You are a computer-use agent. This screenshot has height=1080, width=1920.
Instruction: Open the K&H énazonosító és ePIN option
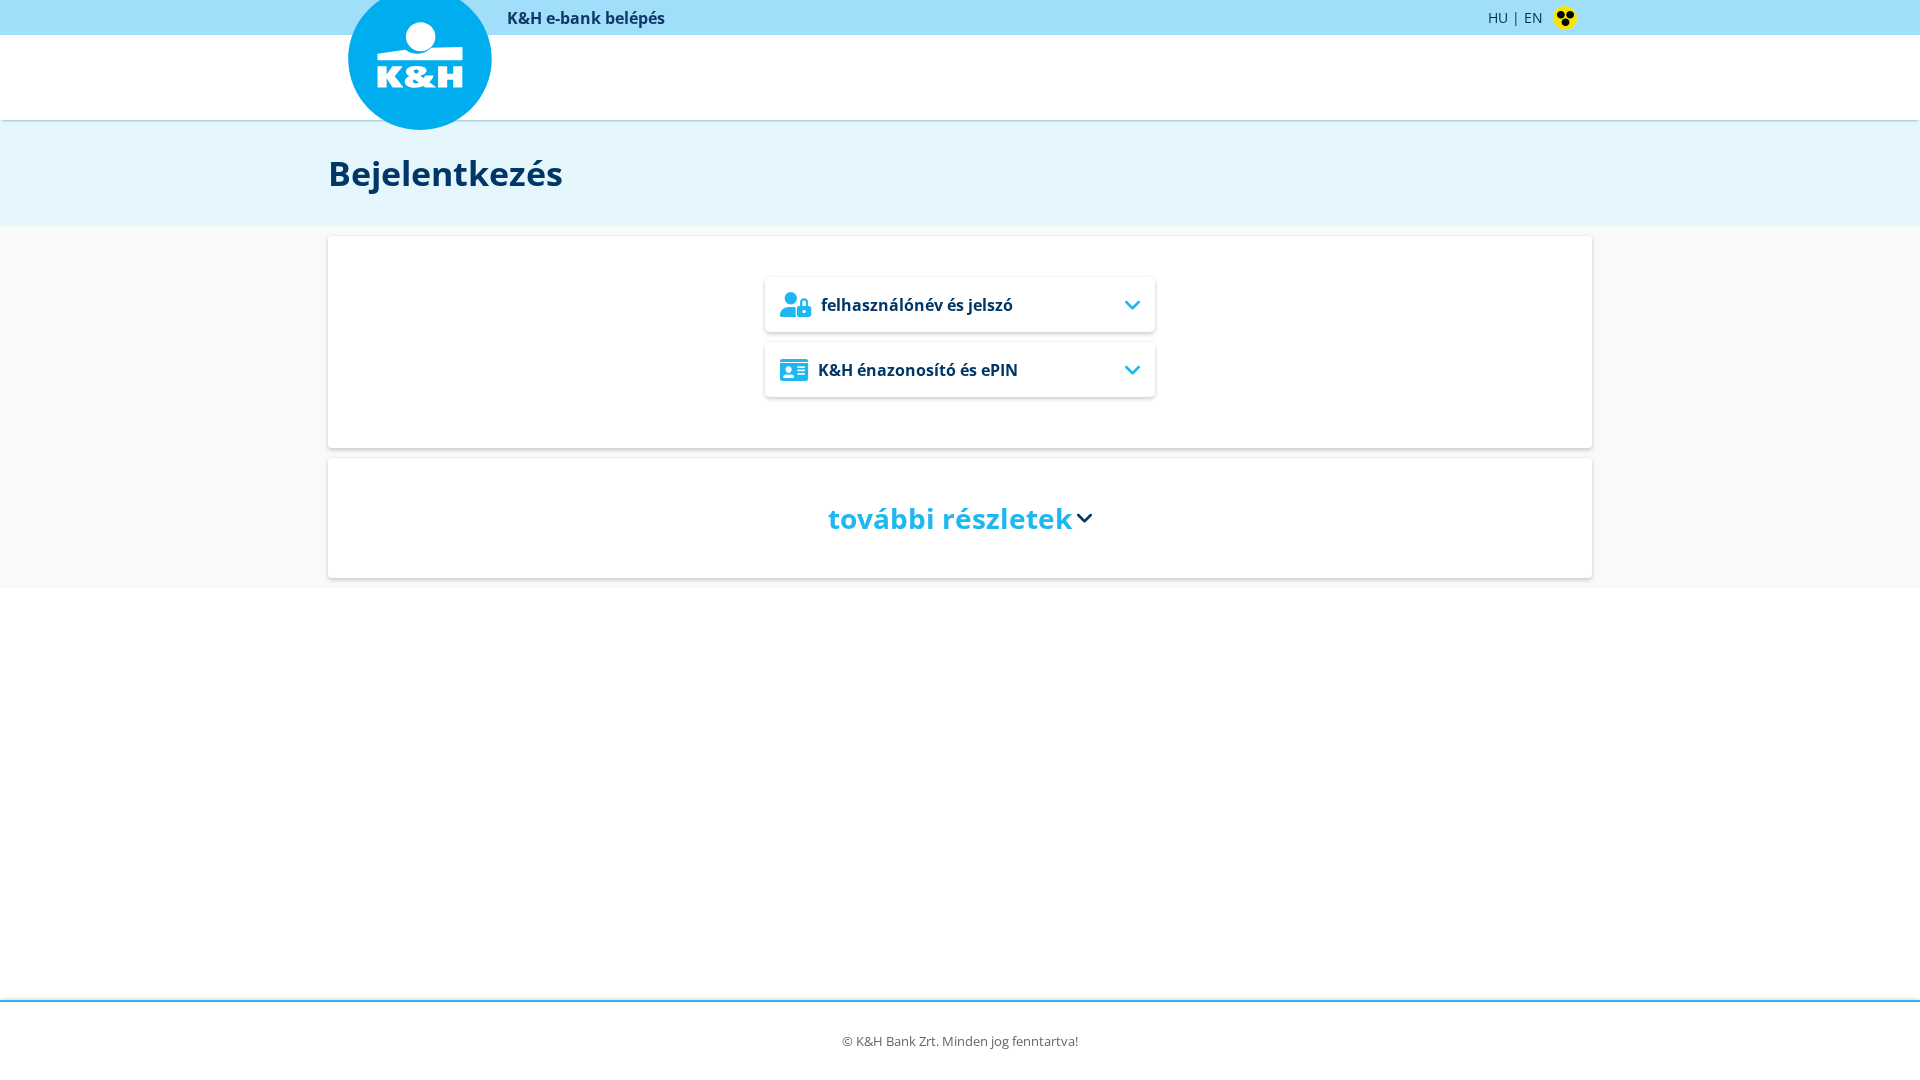959,369
